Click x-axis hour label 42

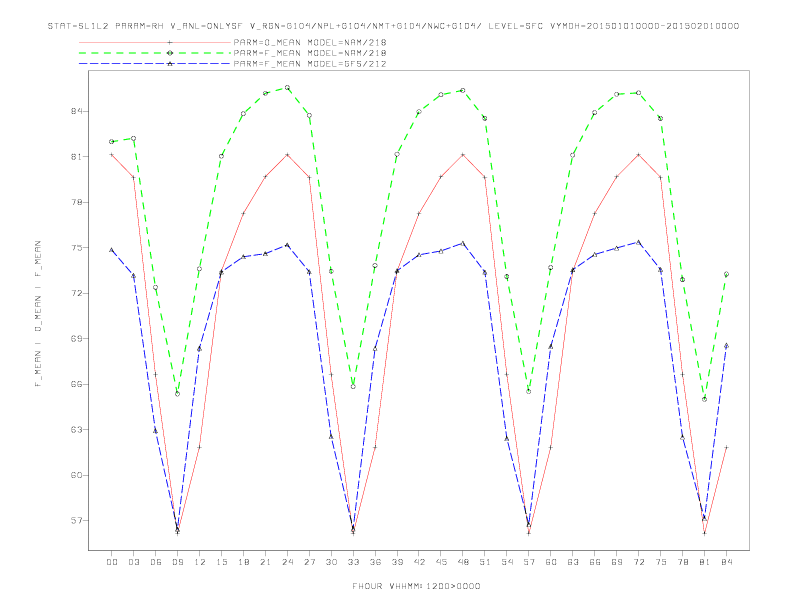coord(419,562)
